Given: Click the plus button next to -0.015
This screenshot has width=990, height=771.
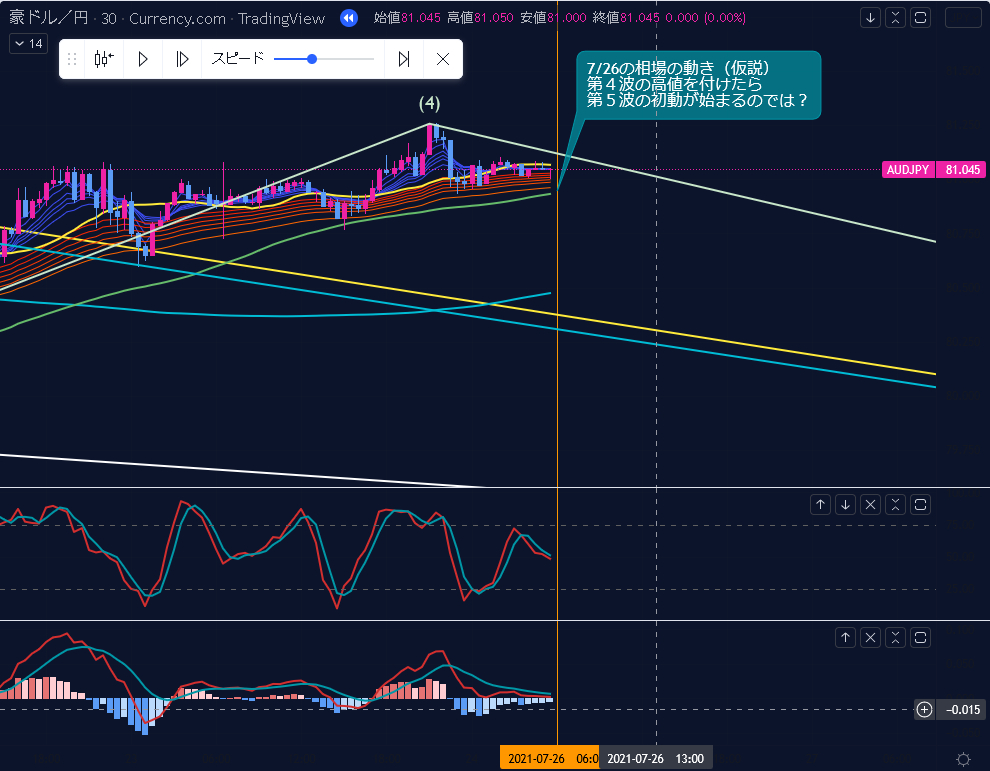Looking at the screenshot, I should point(924,710).
